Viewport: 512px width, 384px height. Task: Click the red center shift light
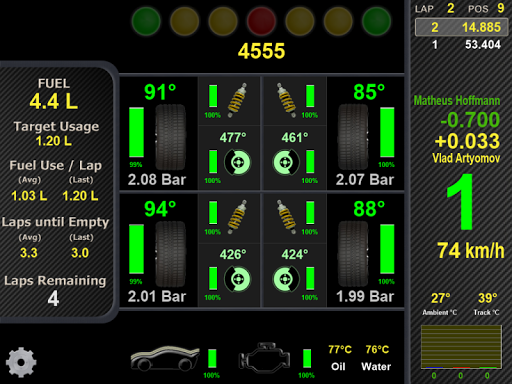[261, 21]
